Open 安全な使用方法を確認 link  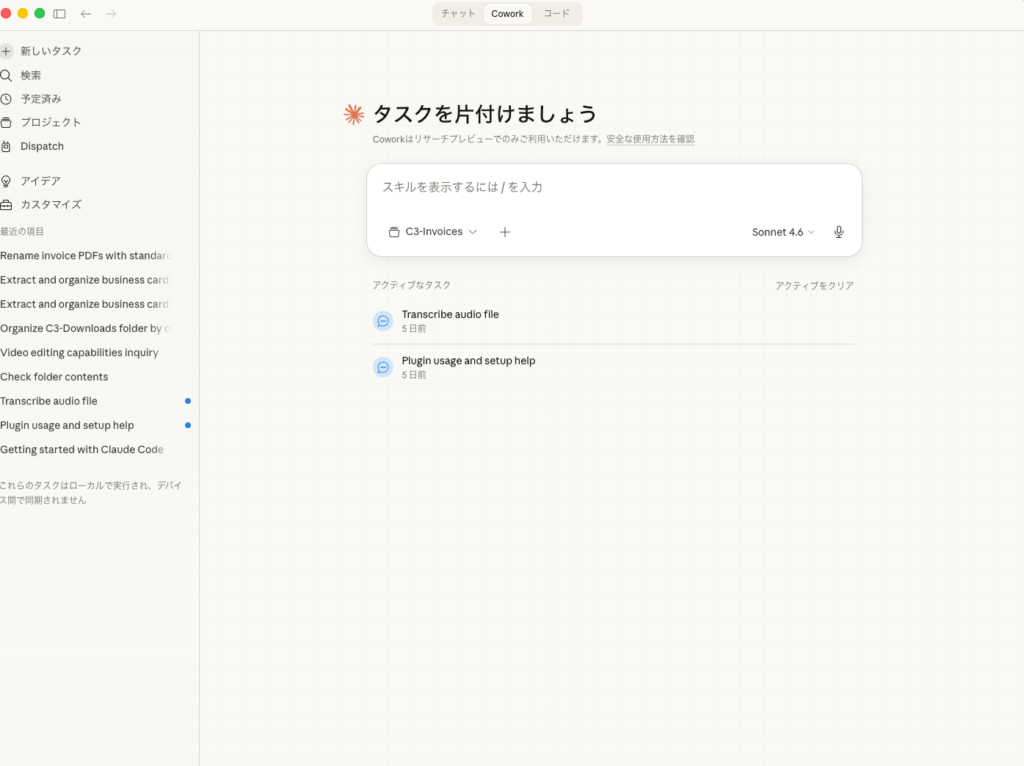tap(650, 139)
